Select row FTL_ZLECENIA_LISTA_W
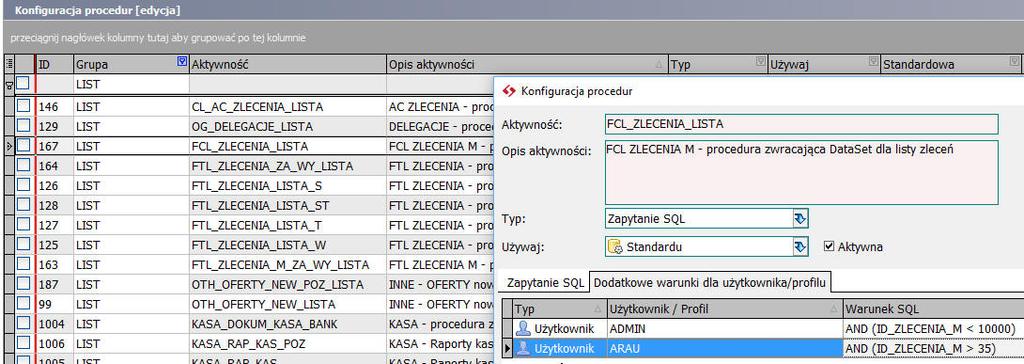The image size is (1024, 364). coord(259,245)
